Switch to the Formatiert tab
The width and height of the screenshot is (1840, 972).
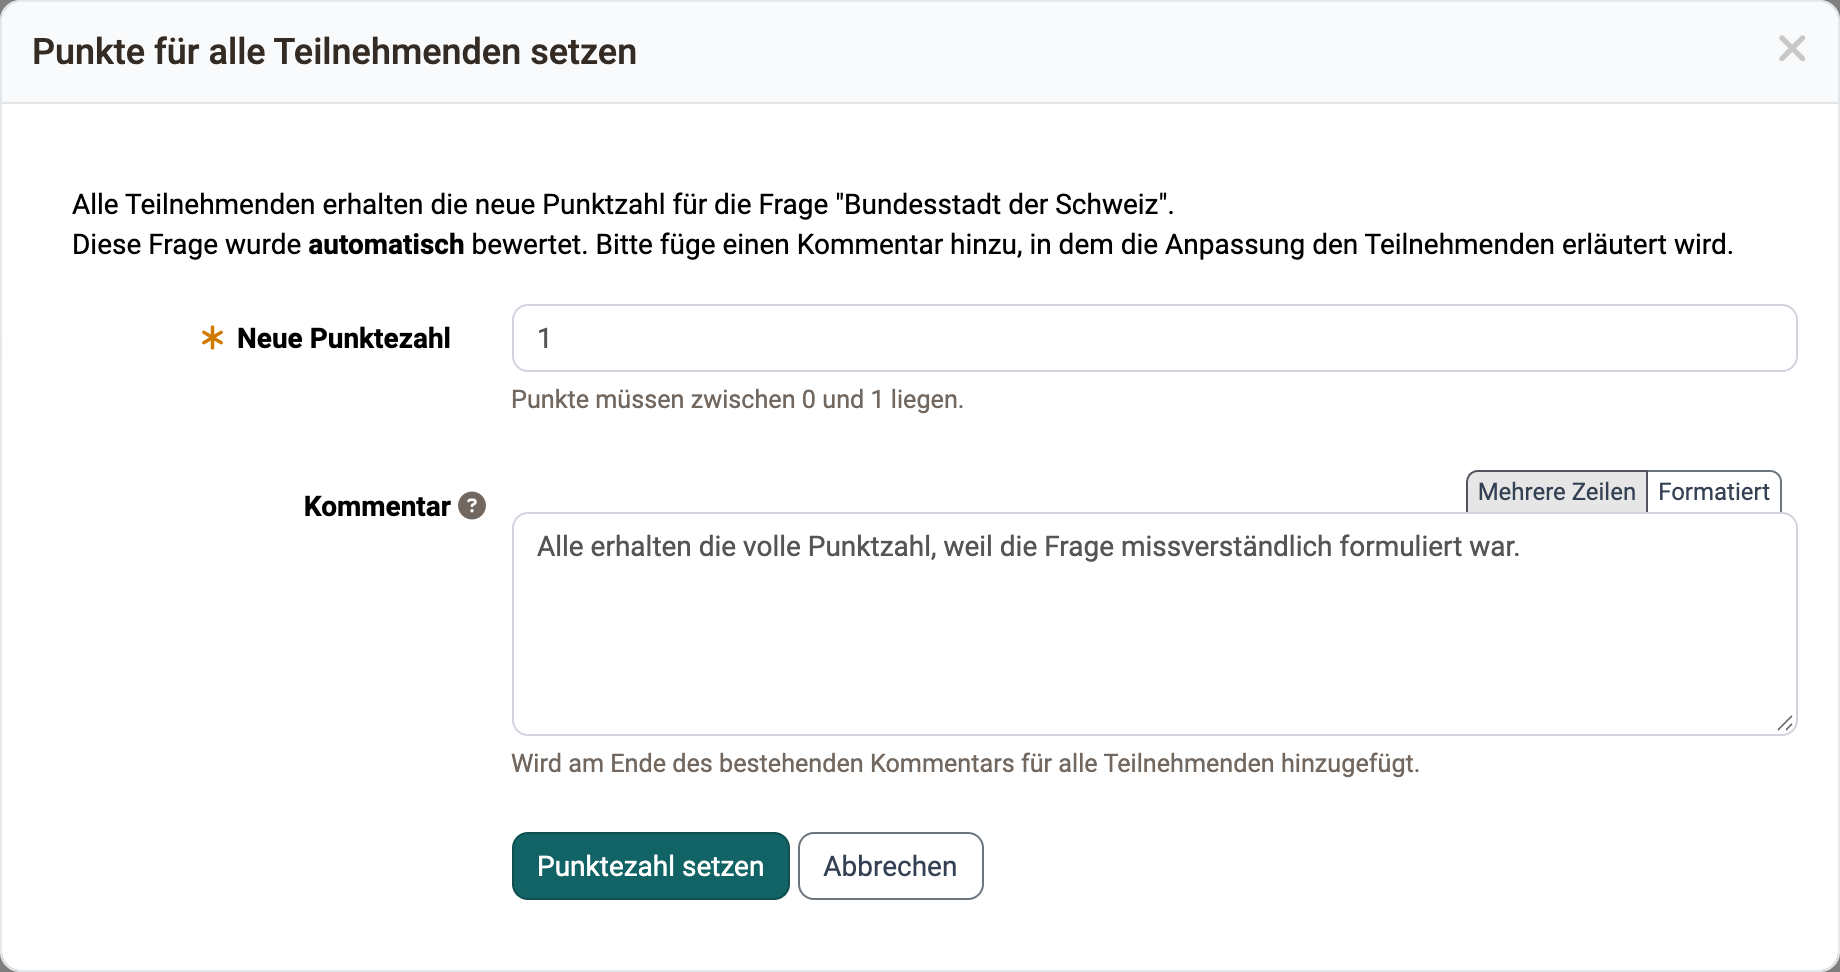point(1713,492)
